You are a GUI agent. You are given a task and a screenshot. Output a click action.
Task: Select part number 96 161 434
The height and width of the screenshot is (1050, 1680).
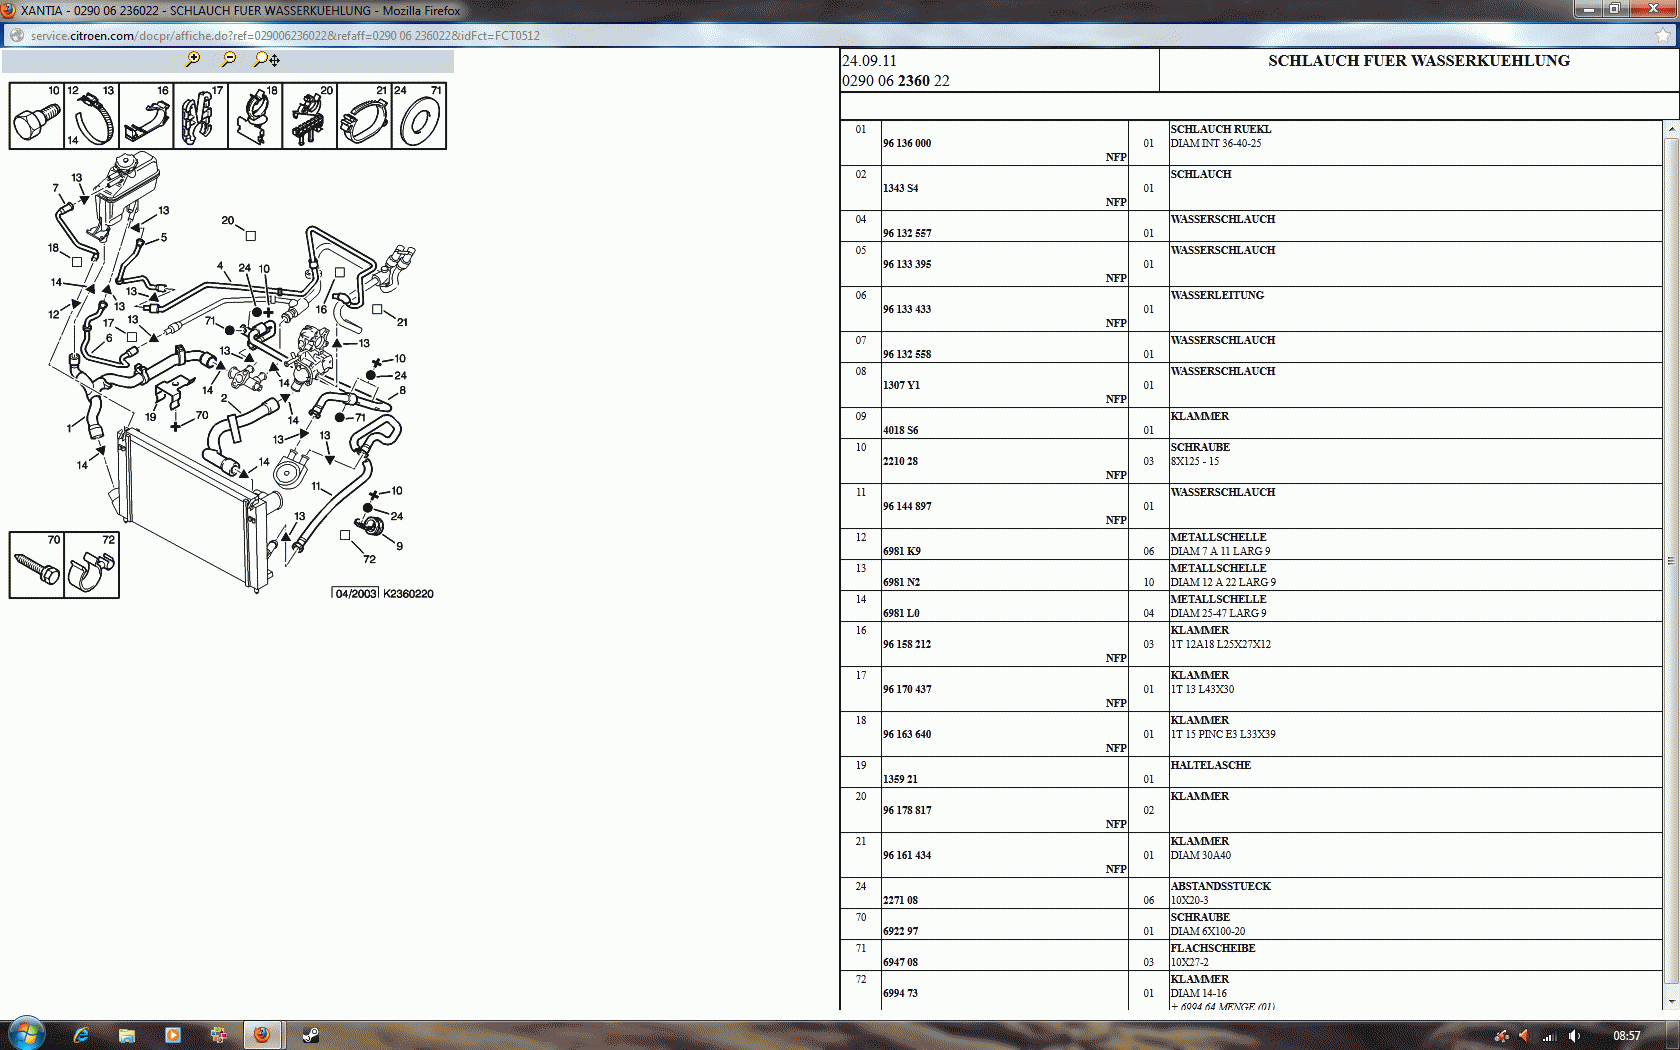[907, 855]
